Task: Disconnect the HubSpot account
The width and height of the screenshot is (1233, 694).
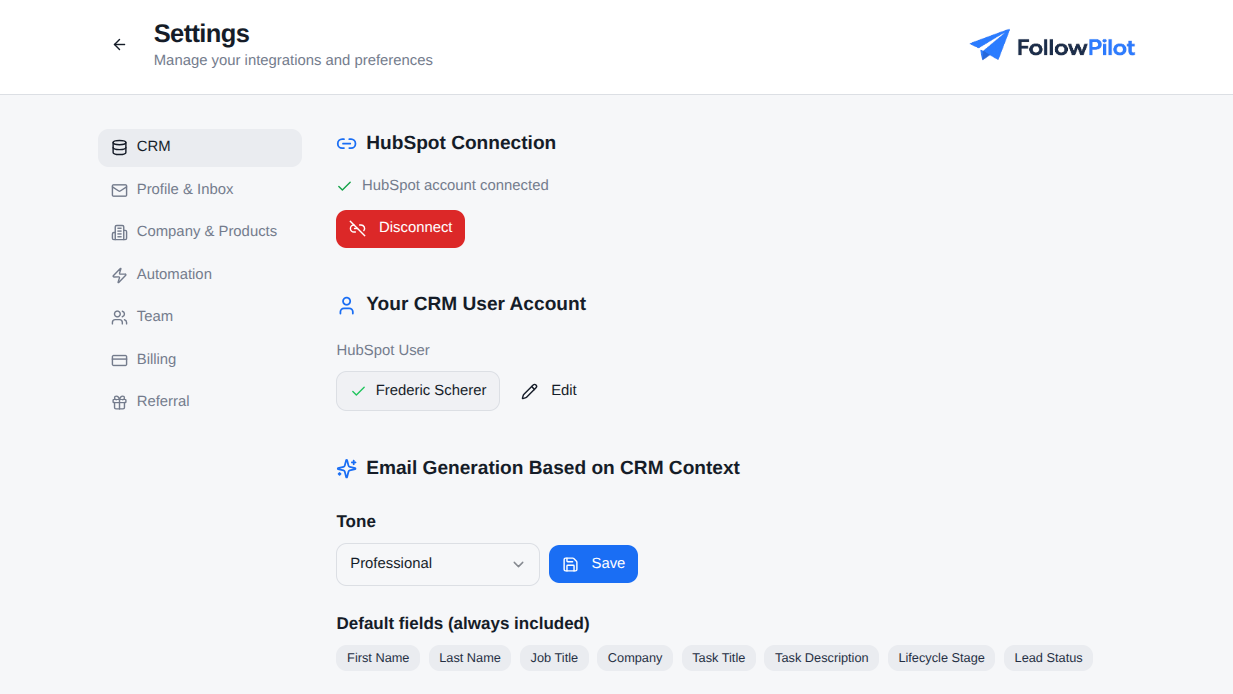Action: click(x=400, y=228)
